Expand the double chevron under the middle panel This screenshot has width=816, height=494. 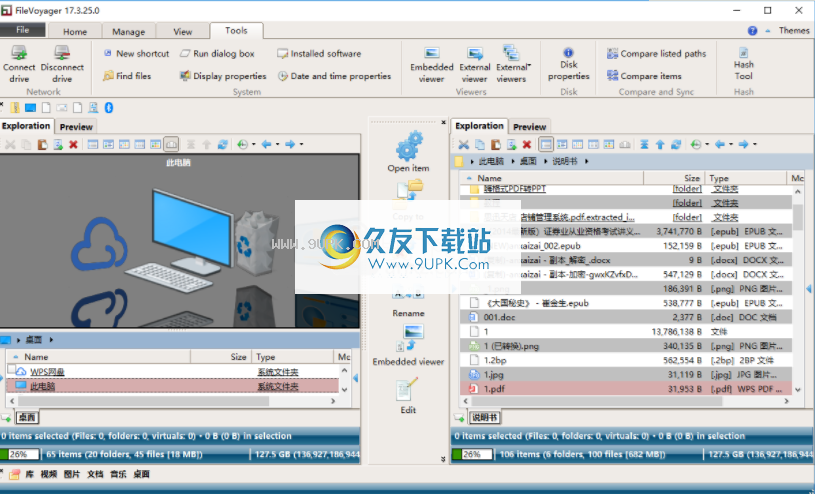click(x=443, y=459)
